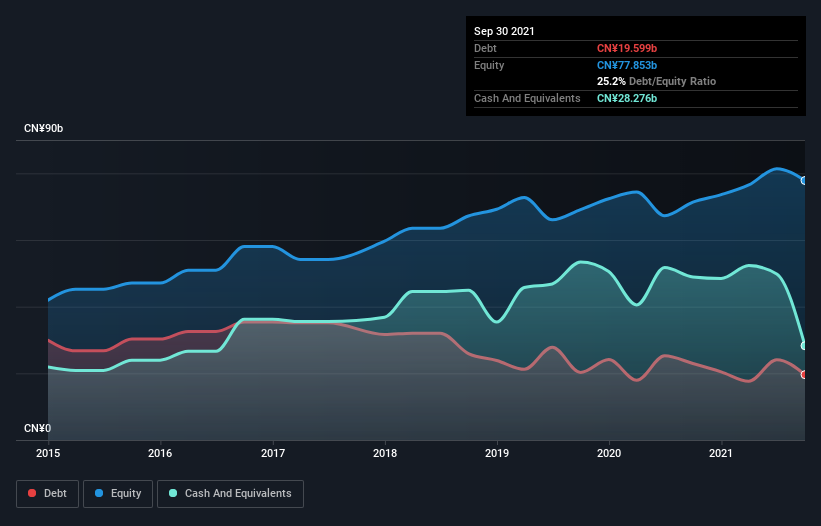
Task: Click the CN¥28.276b cash value
Action: [627, 98]
